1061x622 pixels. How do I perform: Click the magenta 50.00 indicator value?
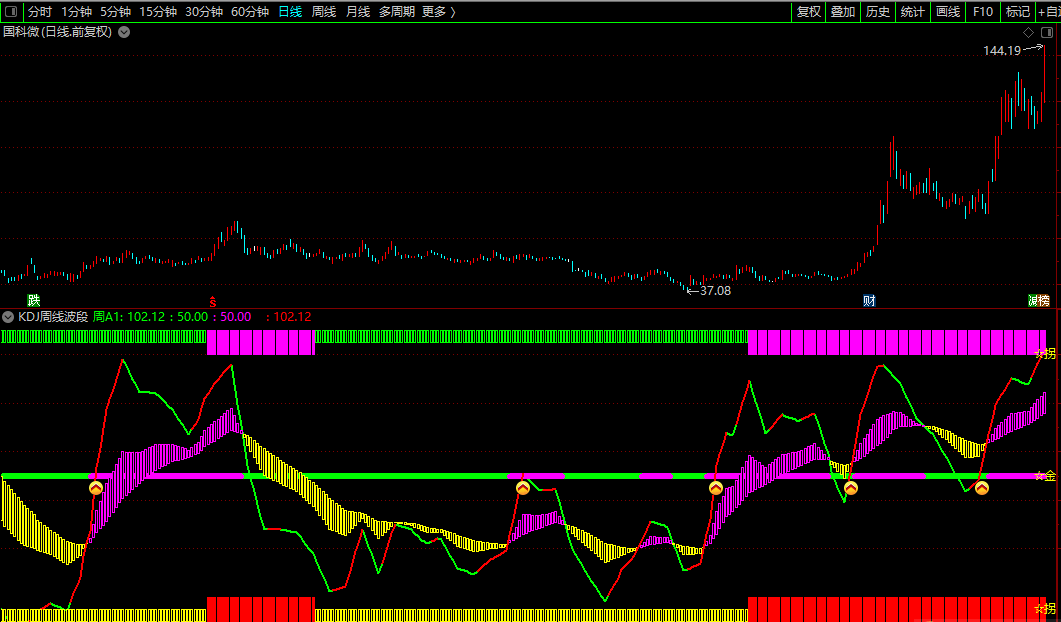pos(235,317)
